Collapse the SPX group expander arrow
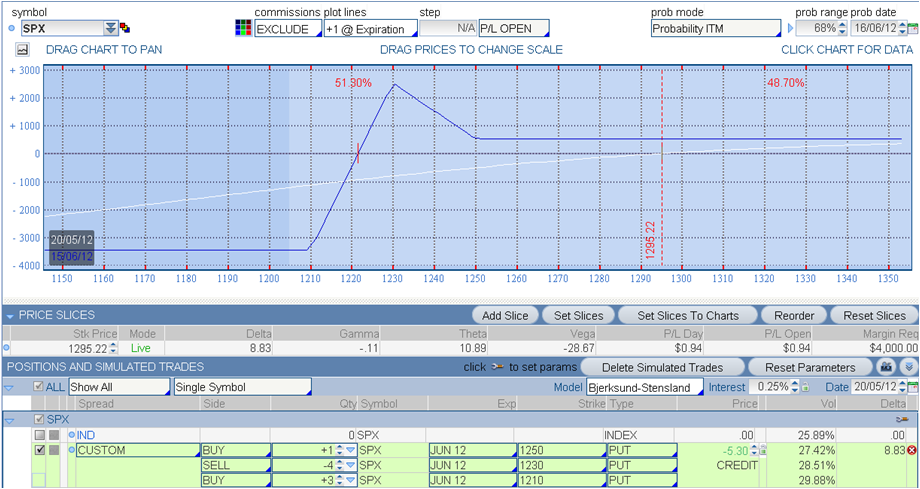Image resolution: width=920 pixels, height=489 pixels. (9, 420)
